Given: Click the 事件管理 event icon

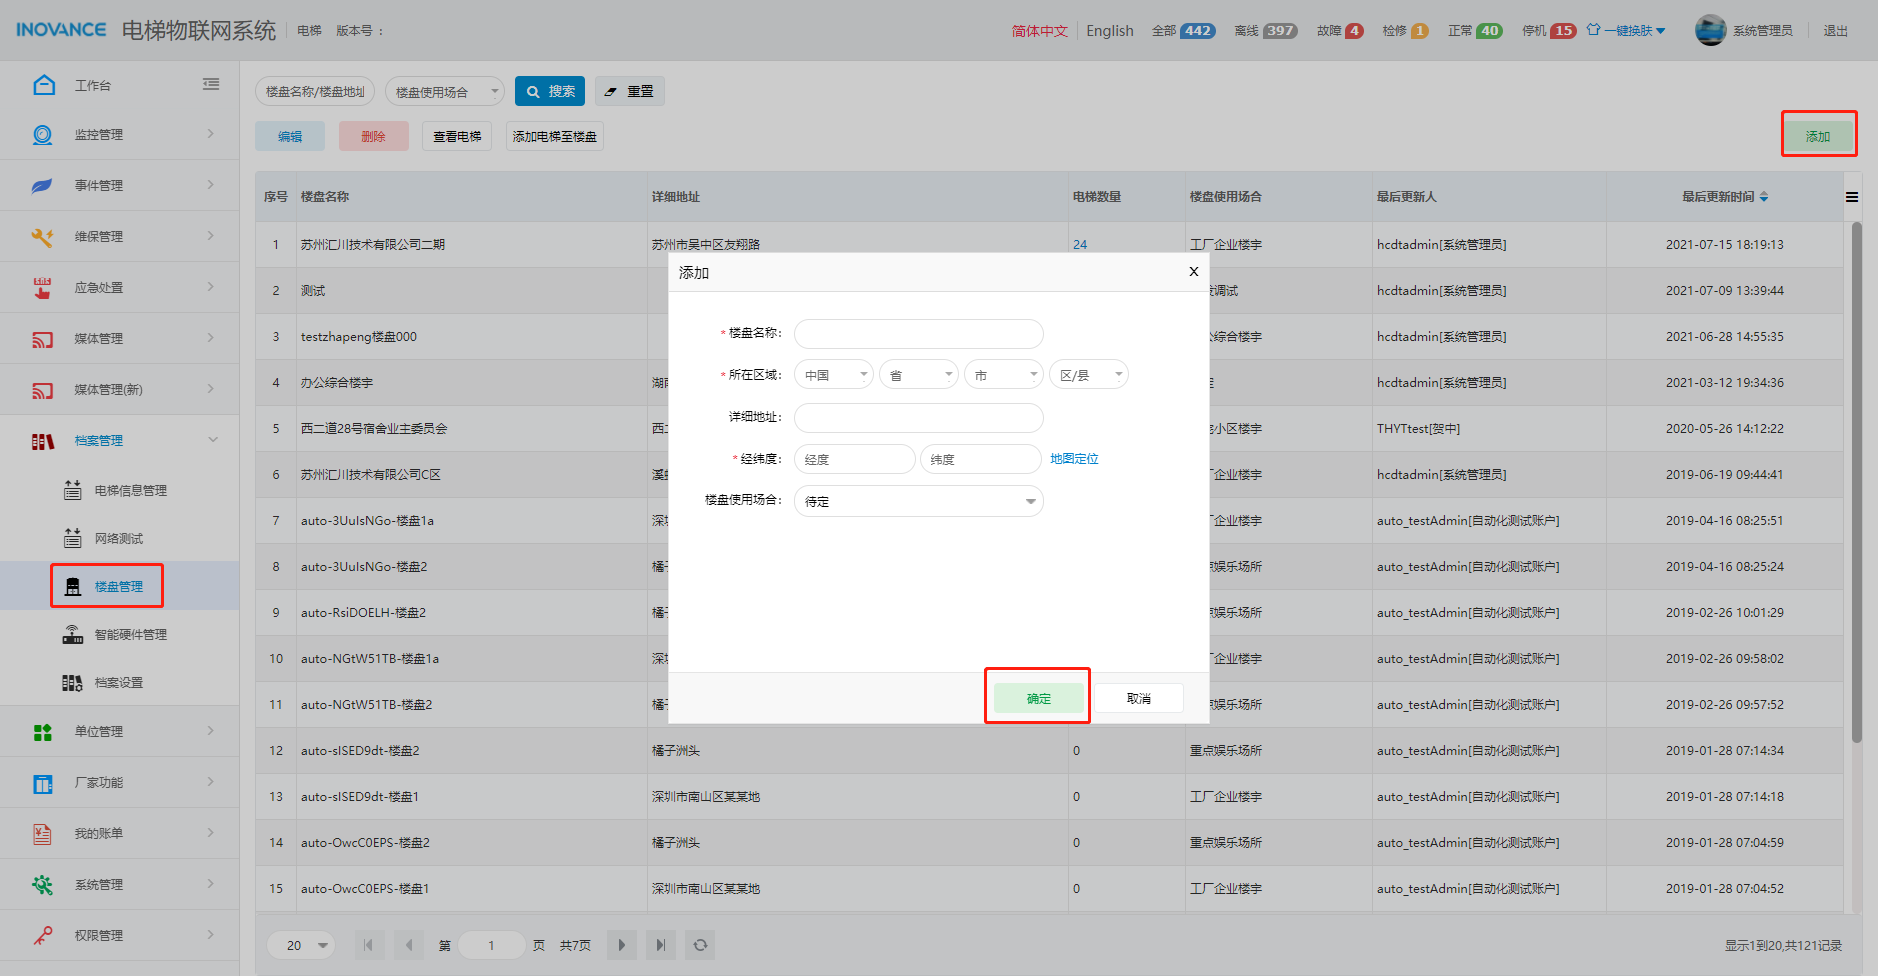Looking at the screenshot, I should pos(42,185).
